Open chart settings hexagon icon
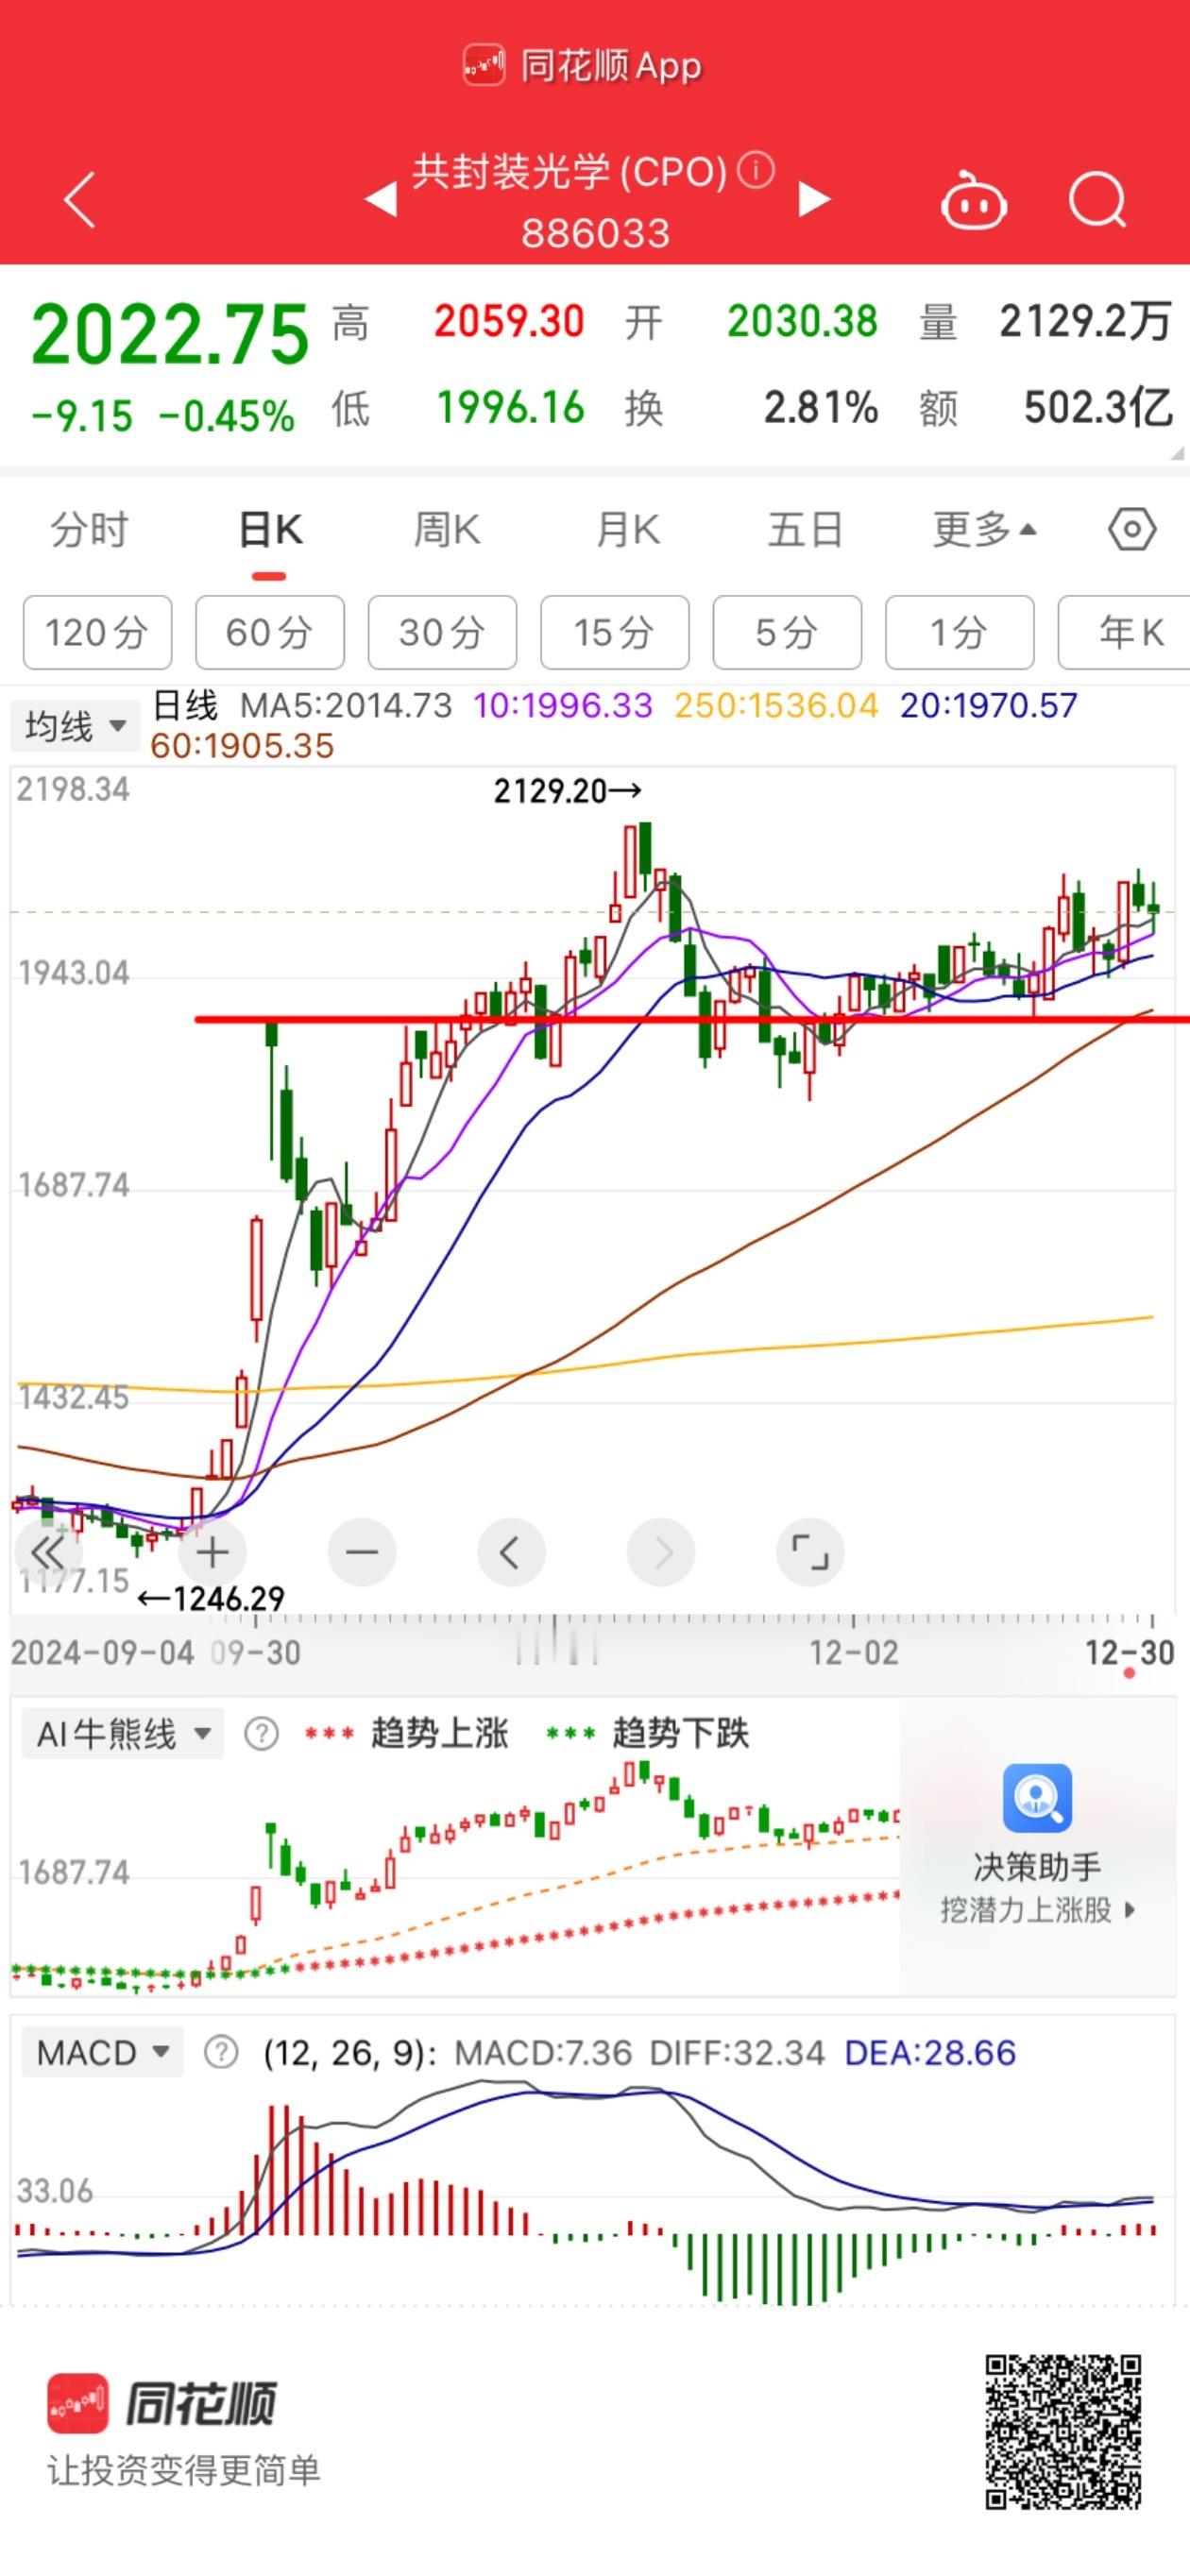This screenshot has width=1190, height=2576. coord(1132,529)
